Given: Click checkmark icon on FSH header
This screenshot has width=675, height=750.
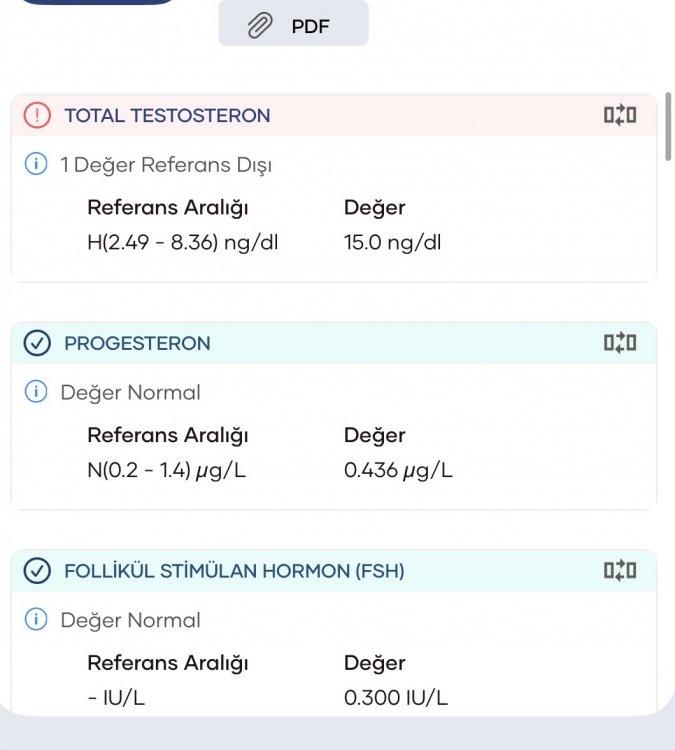Looking at the screenshot, I should (x=37, y=571).
